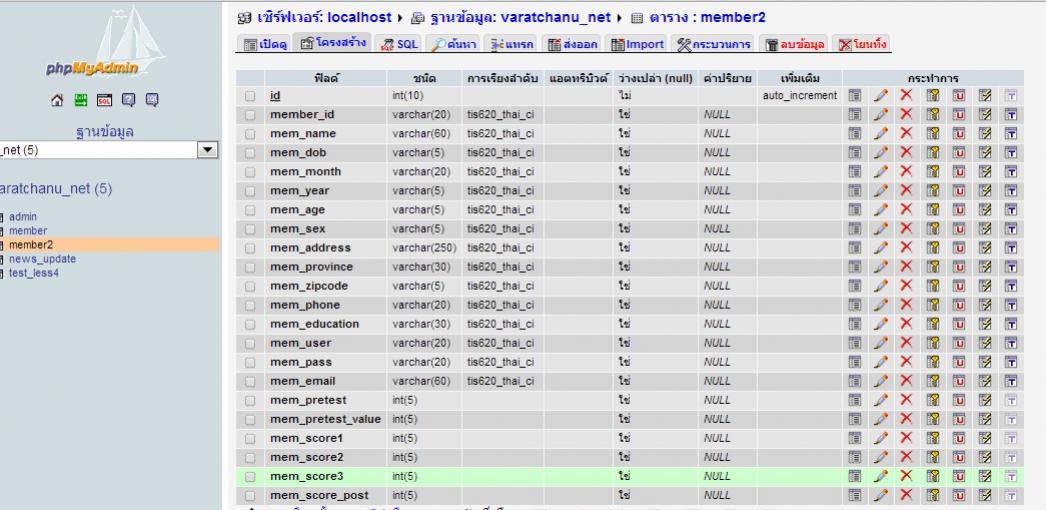Click the auto_increment cell in id row

[799, 95]
